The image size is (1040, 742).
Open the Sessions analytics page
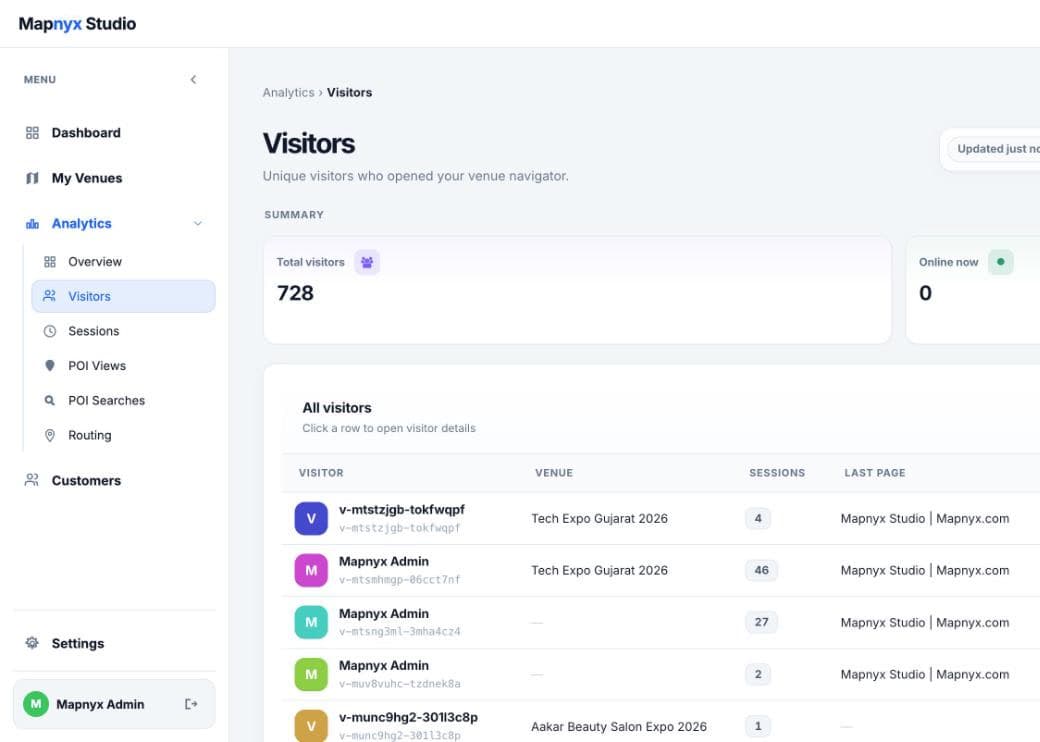[94, 331]
